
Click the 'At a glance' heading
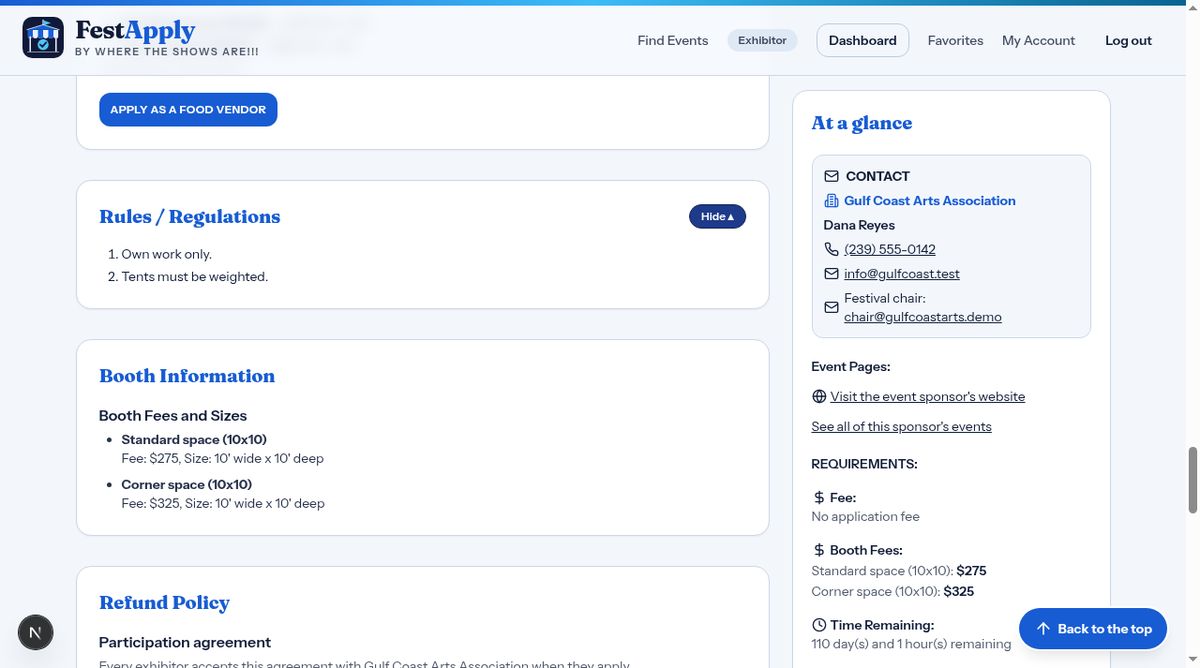[862, 123]
